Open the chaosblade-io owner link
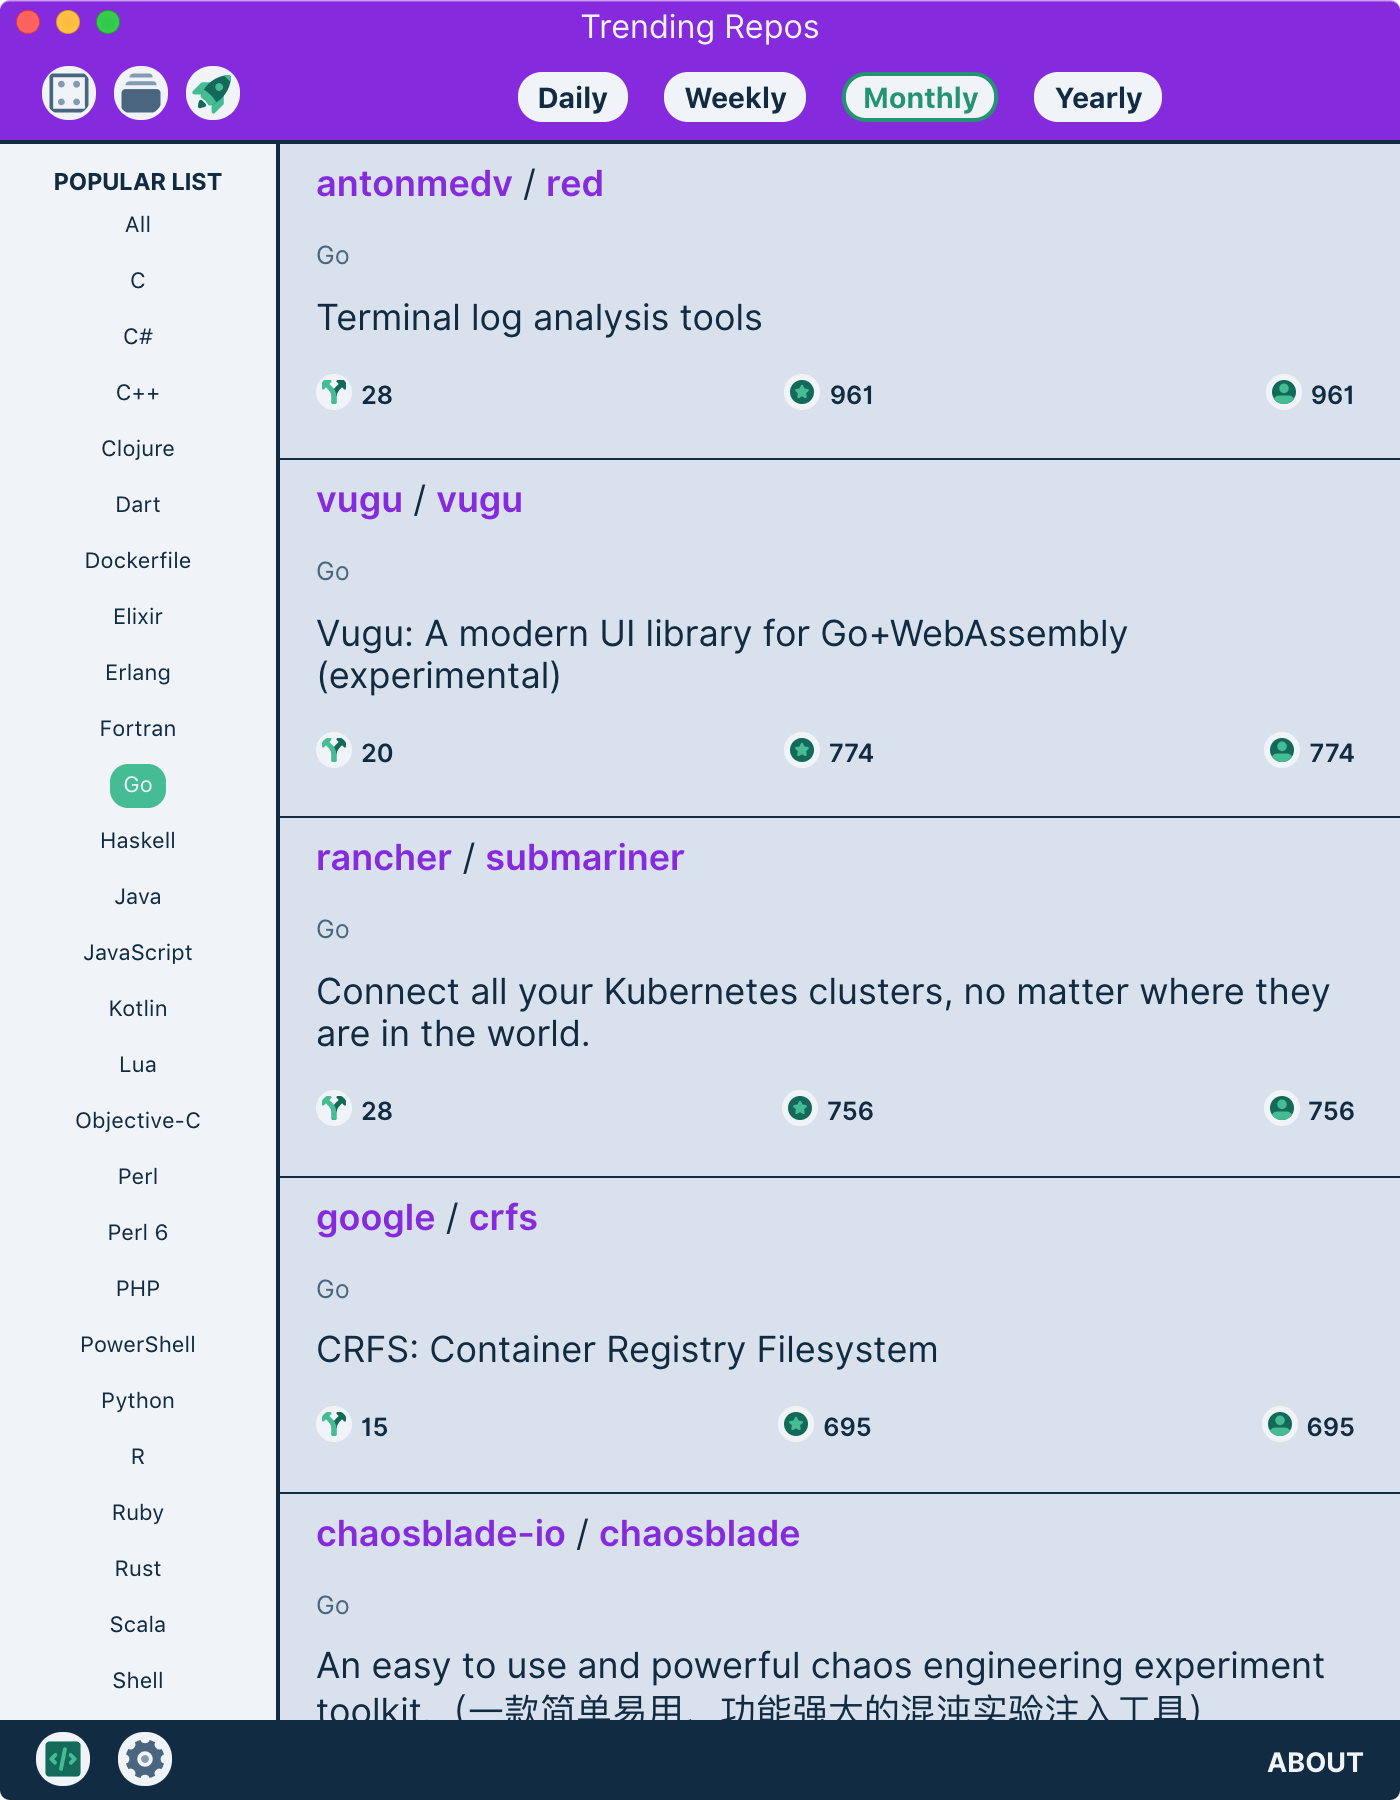Viewport: 1400px width, 1800px height. click(441, 1534)
